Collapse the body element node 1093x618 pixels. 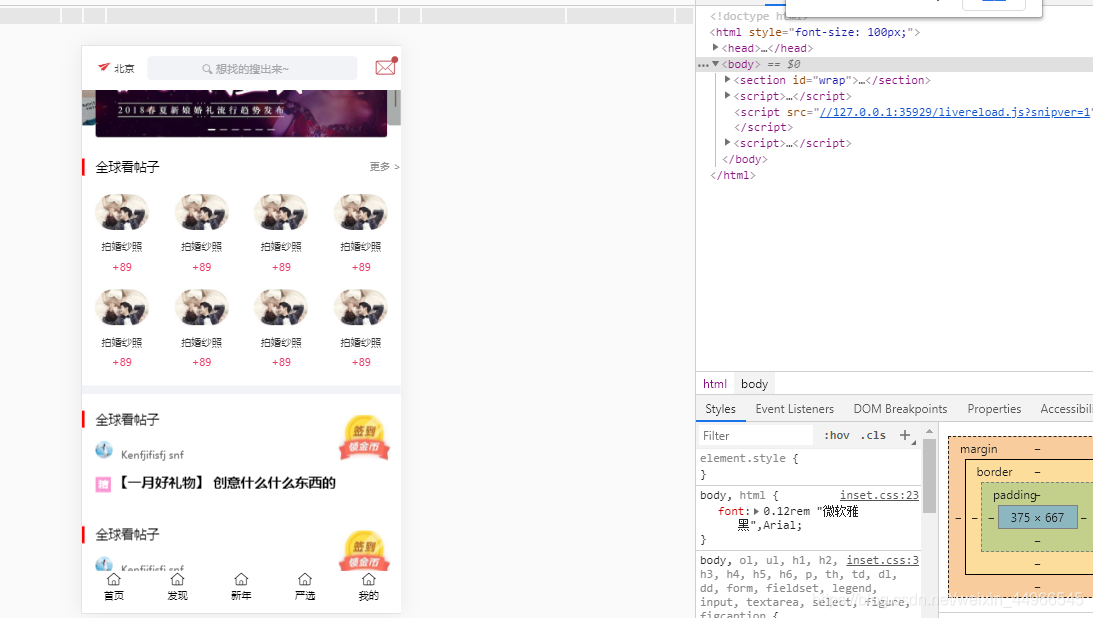point(715,63)
